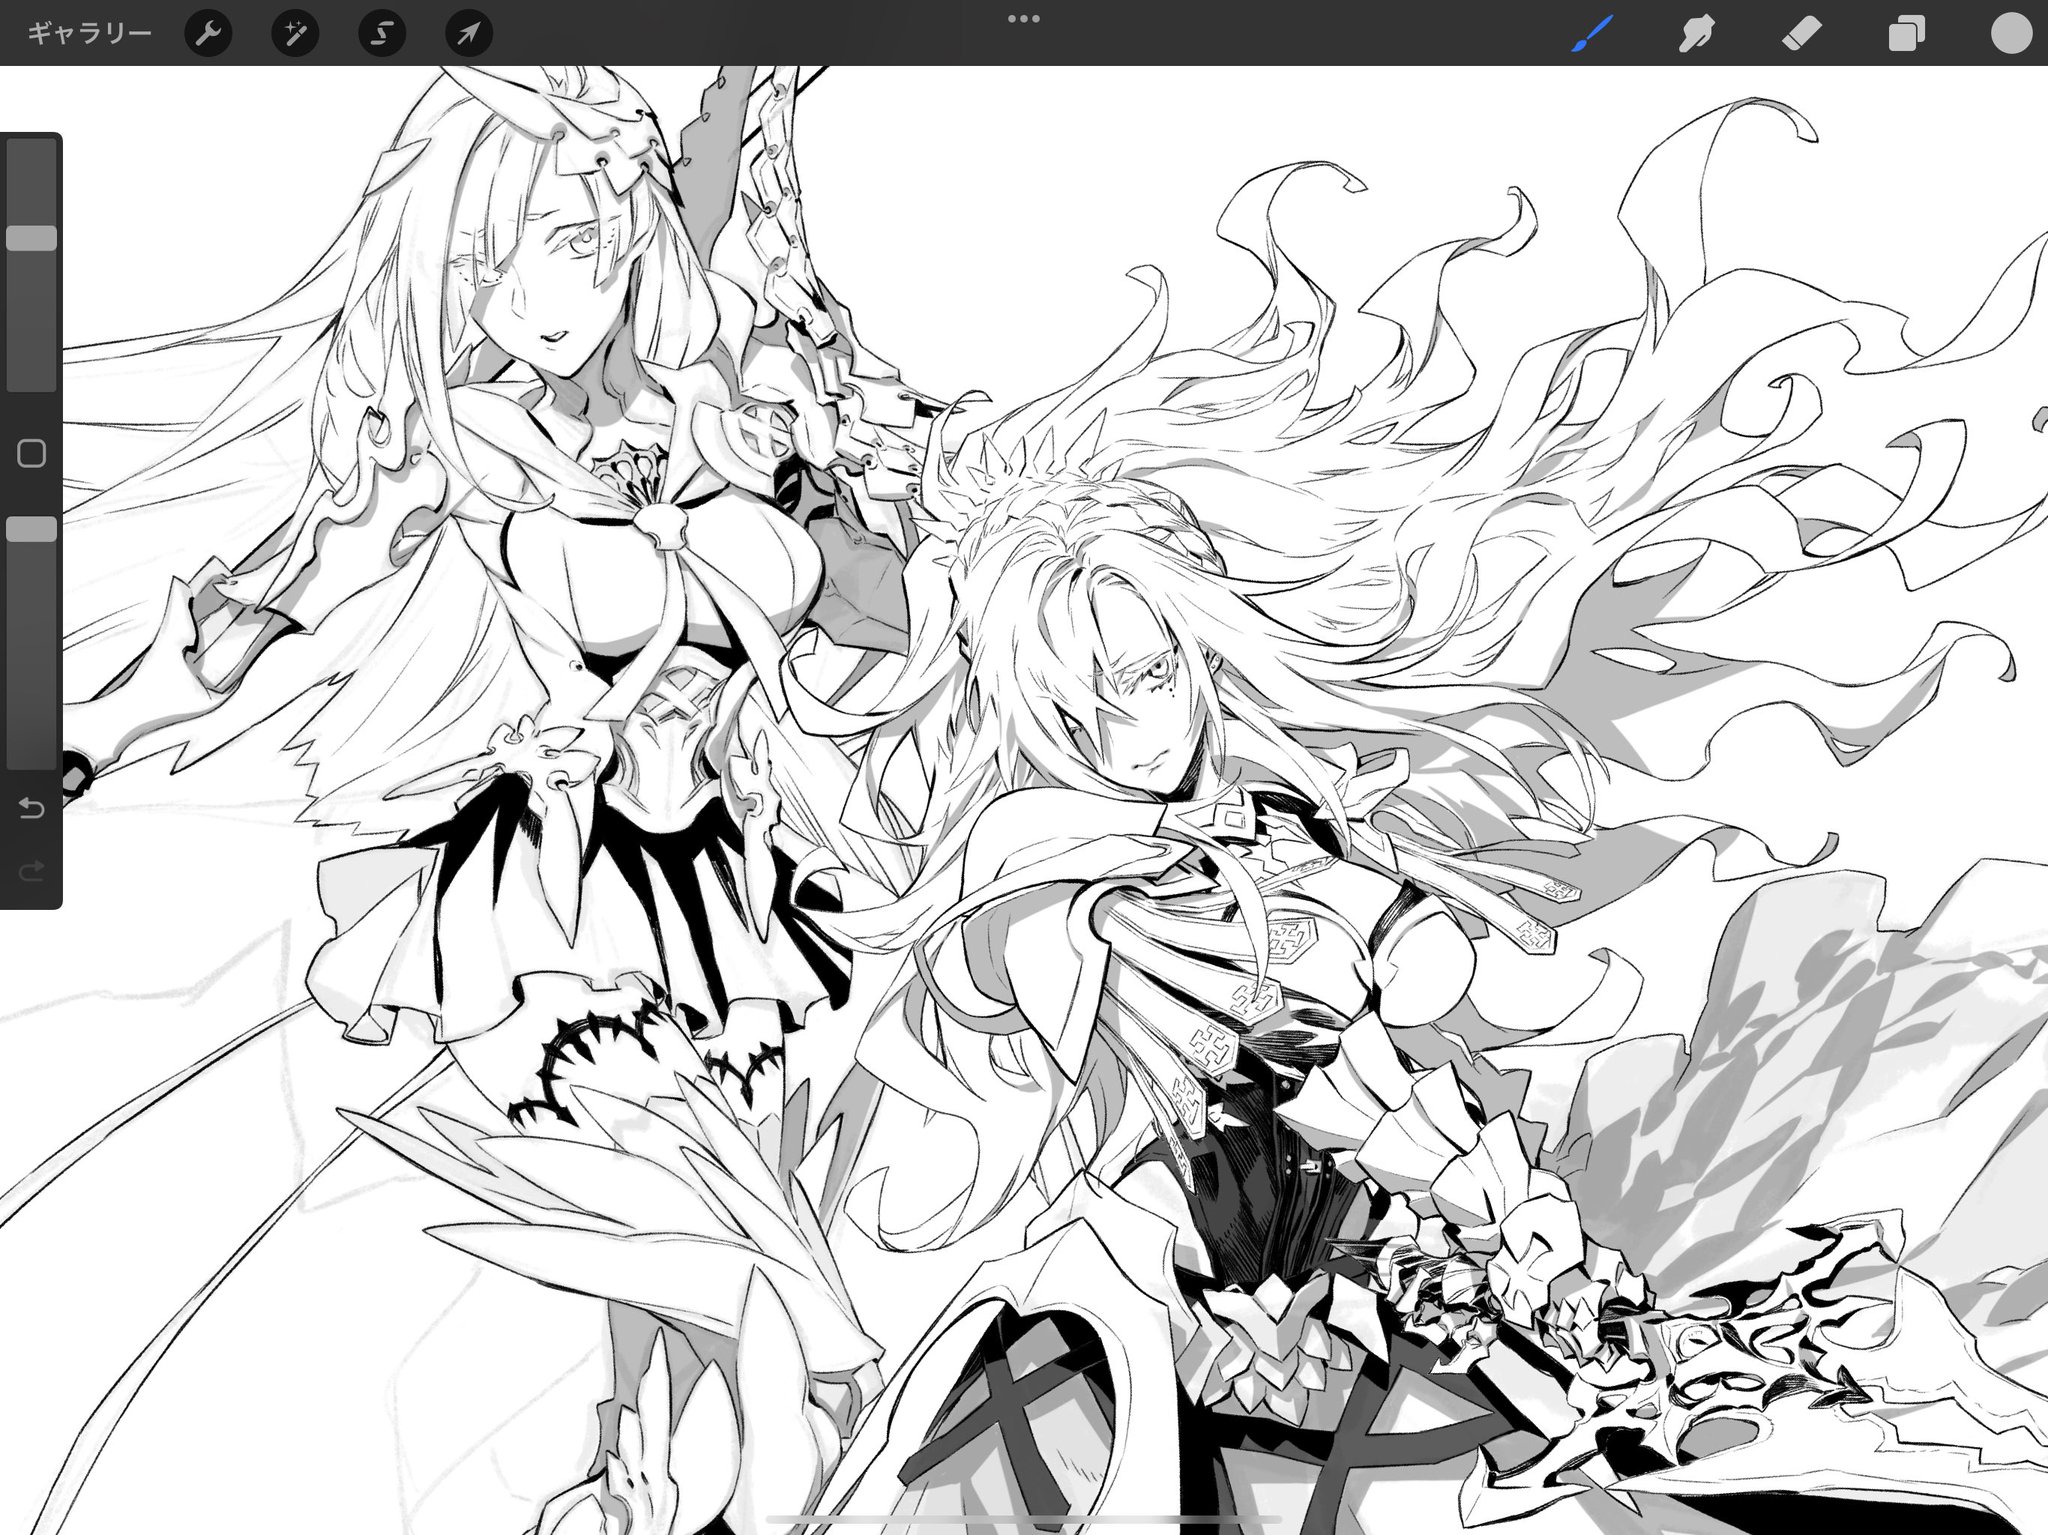Select the Painting brush tool
Image resolution: width=2048 pixels, height=1535 pixels.
pos(1593,32)
